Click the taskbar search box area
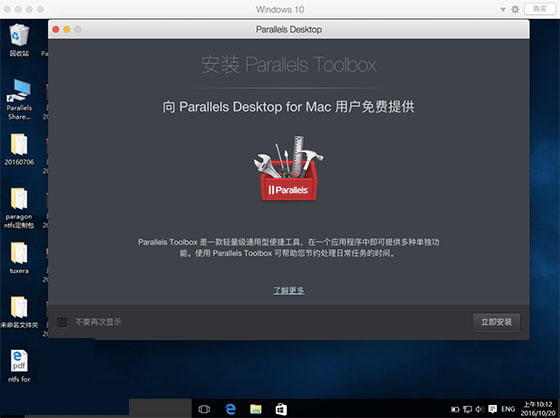This screenshot has width=560, height=418. coord(160,408)
